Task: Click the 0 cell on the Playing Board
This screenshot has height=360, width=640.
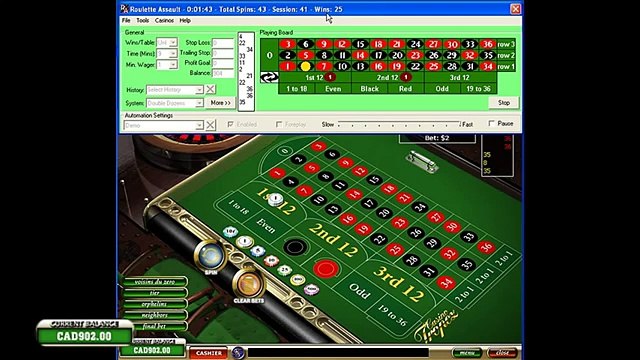Action: 269,55
